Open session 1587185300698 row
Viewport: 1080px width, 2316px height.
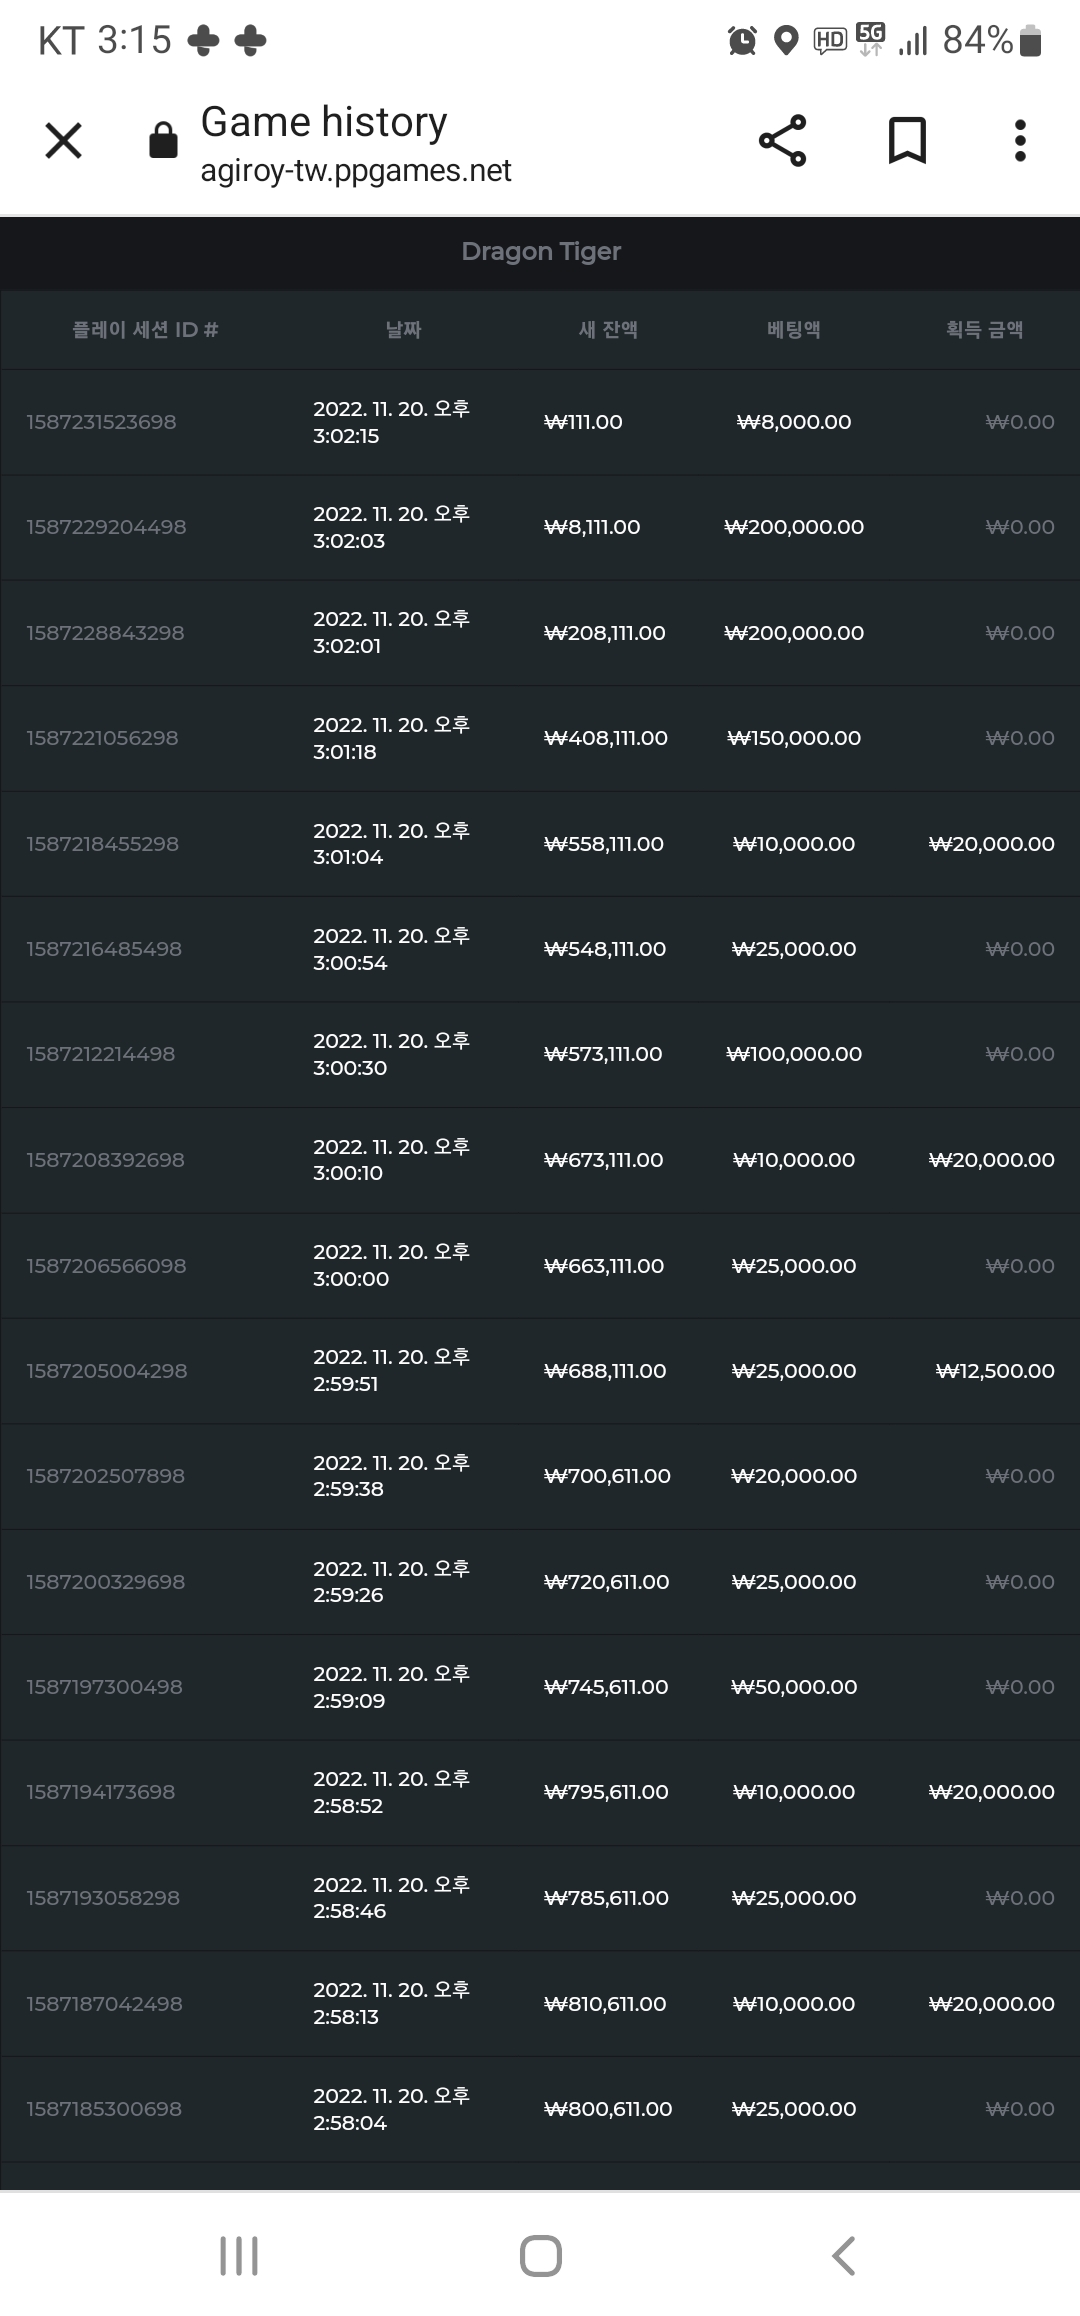click(540, 2109)
